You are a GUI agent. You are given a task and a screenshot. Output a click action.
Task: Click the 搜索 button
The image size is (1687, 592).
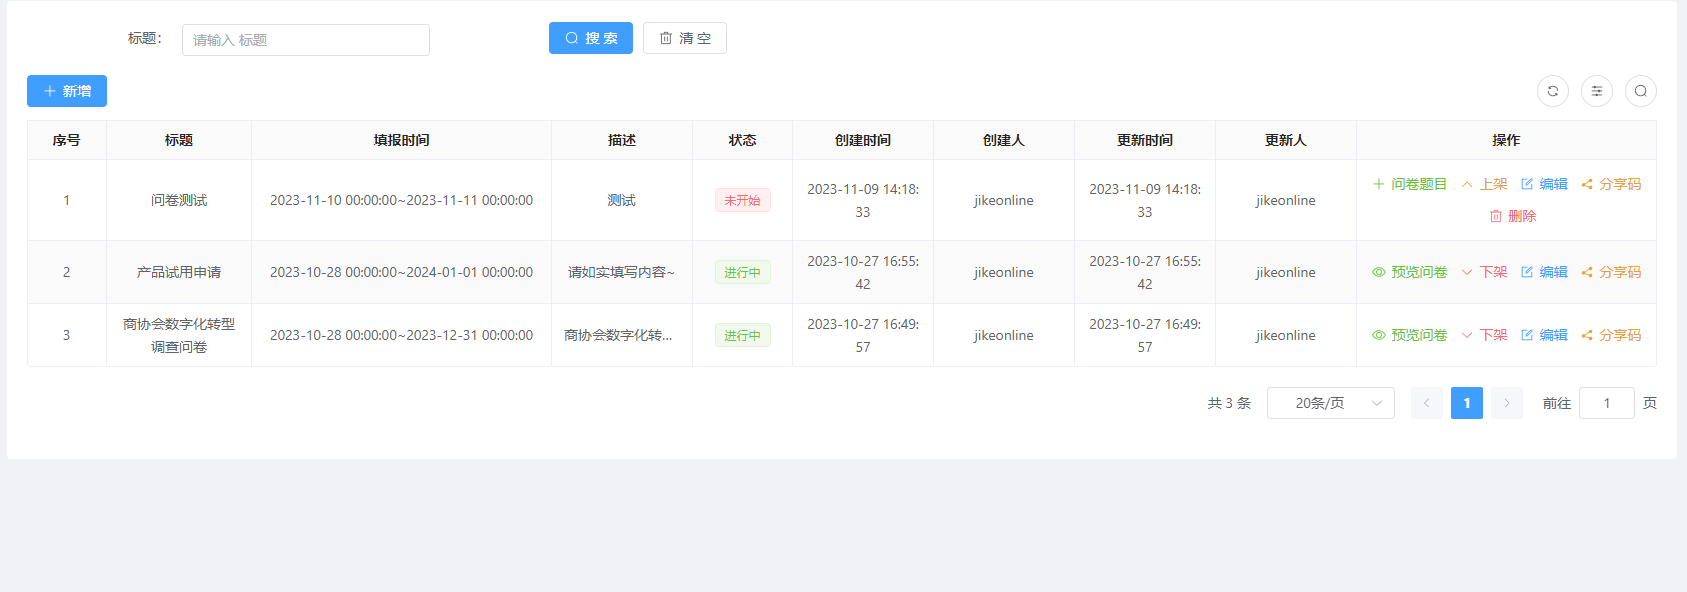[x=590, y=38]
